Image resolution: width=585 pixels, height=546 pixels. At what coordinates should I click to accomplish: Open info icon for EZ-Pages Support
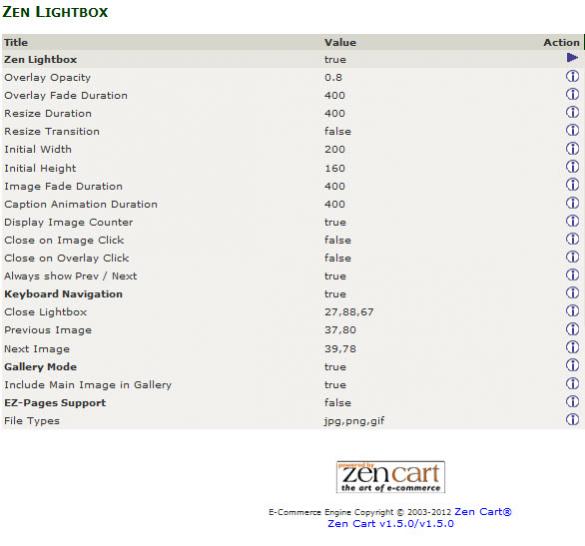(572, 402)
